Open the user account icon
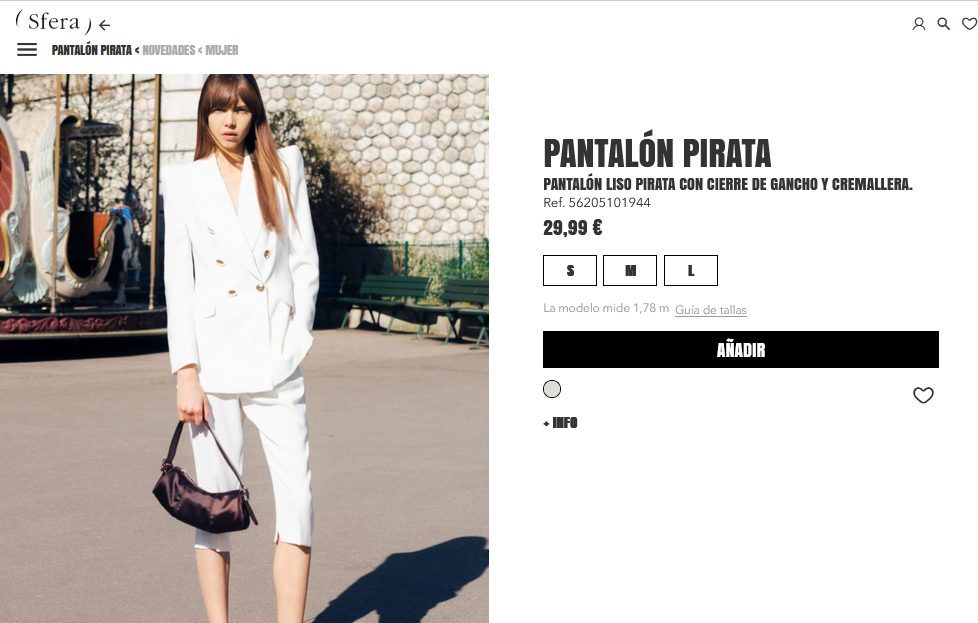 click(919, 24)
